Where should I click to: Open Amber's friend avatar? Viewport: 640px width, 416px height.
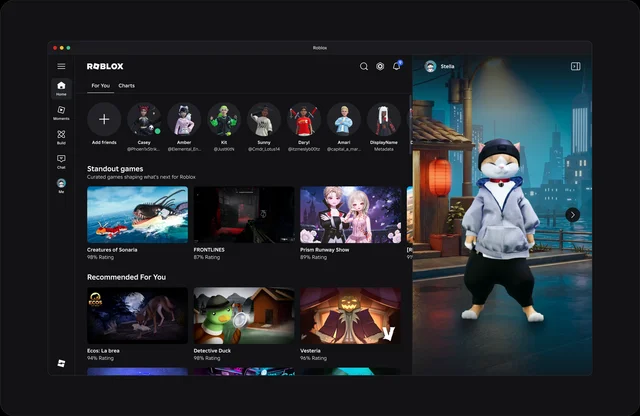184,119
